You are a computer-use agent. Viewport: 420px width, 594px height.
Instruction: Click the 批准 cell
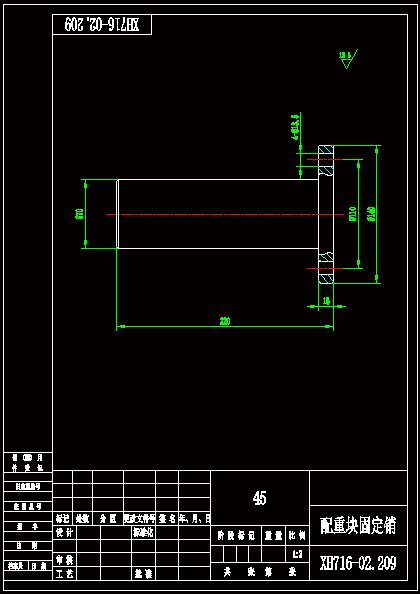pyautogui.click(x=143, y=573)
